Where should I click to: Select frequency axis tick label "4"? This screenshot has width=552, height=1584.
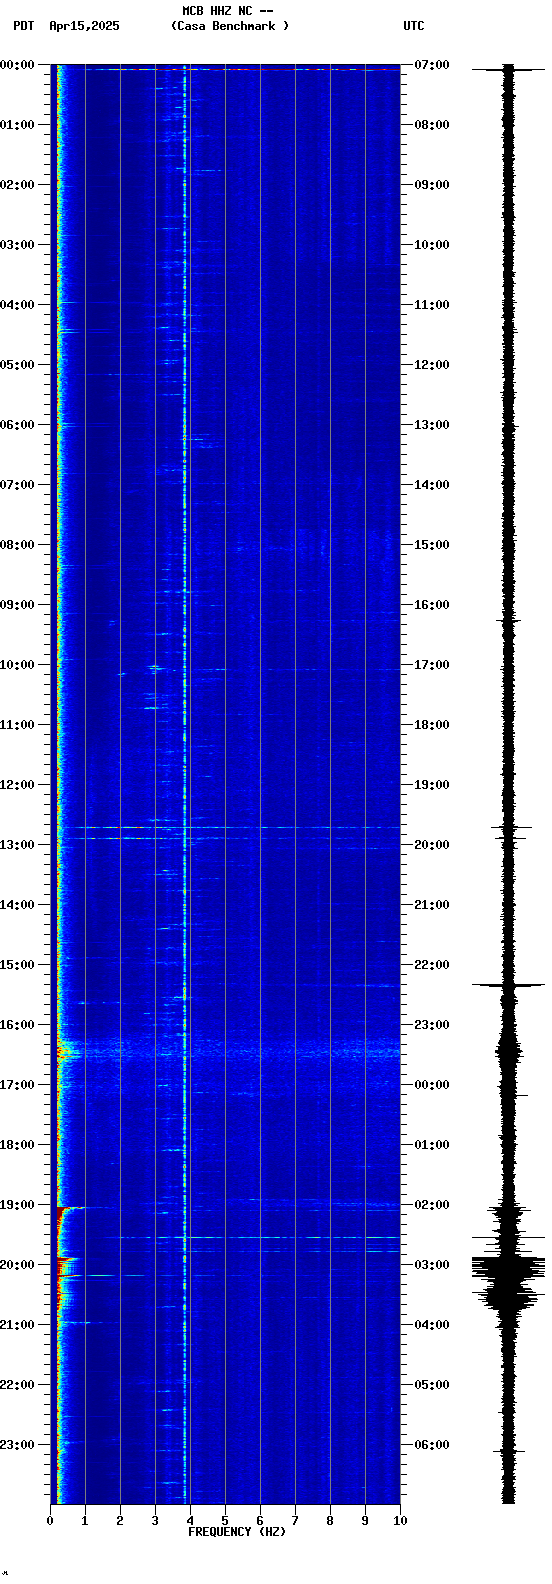[190, 1521]
